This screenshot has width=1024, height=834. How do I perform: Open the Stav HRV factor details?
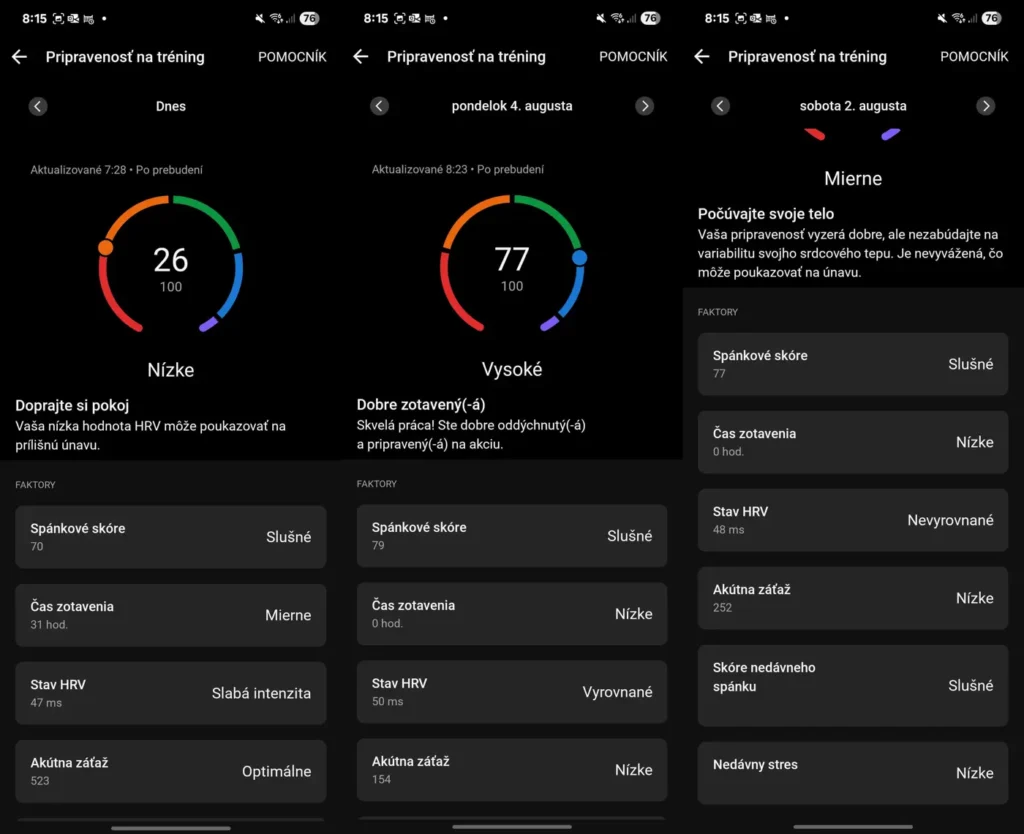click(x=170, y=692)
